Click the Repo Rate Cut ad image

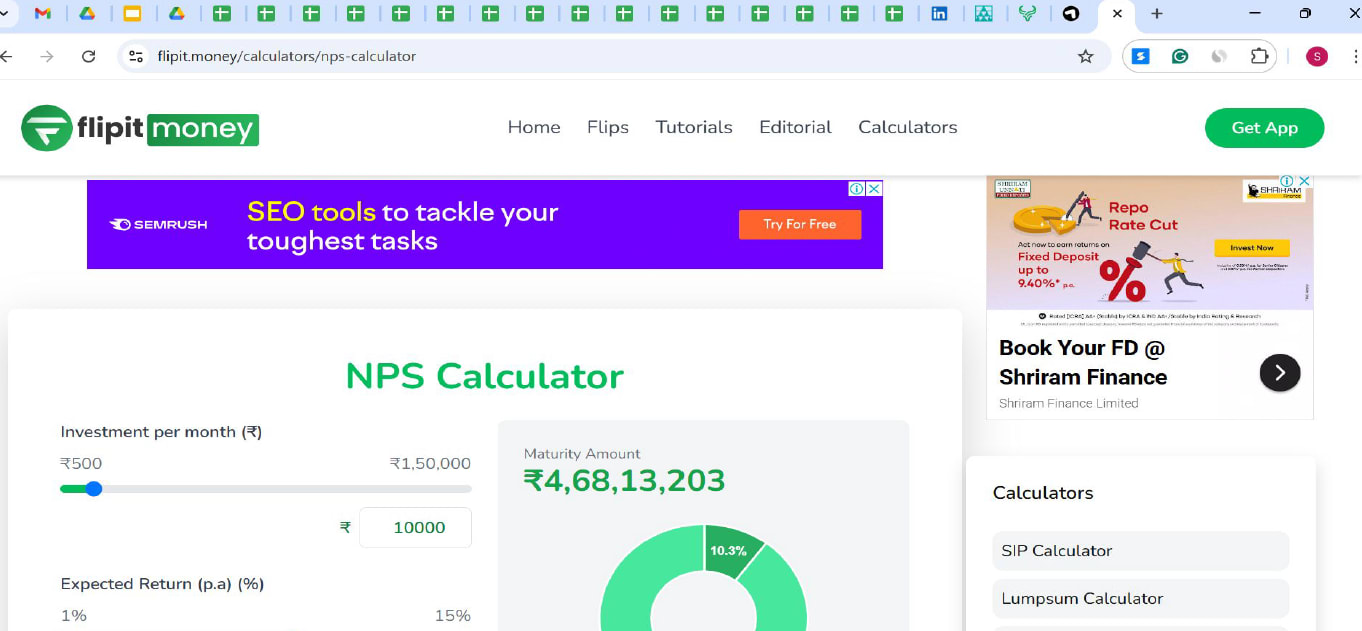pyautogui.click(x=1150, y=243)
